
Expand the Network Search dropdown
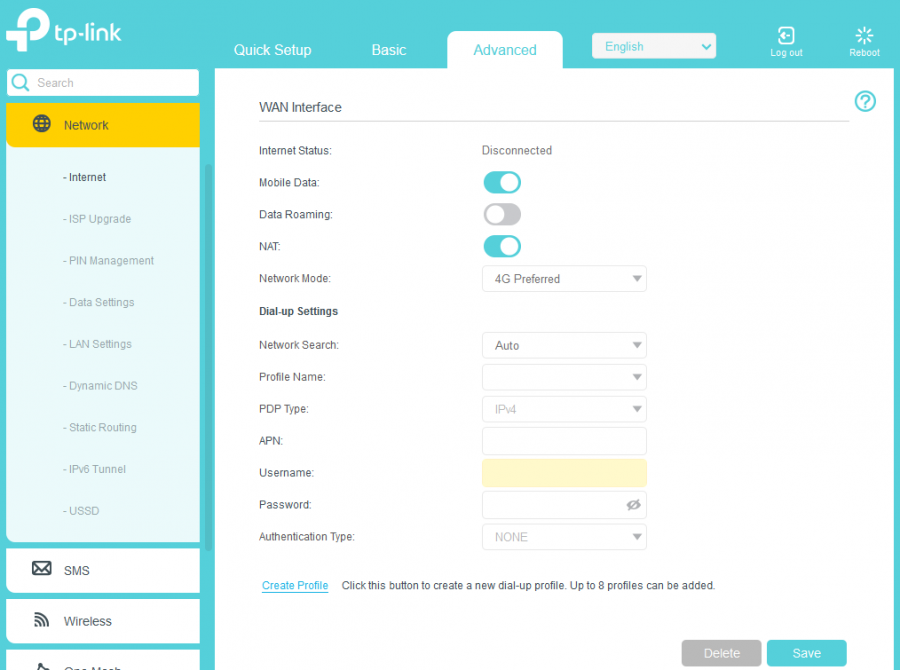564,345
